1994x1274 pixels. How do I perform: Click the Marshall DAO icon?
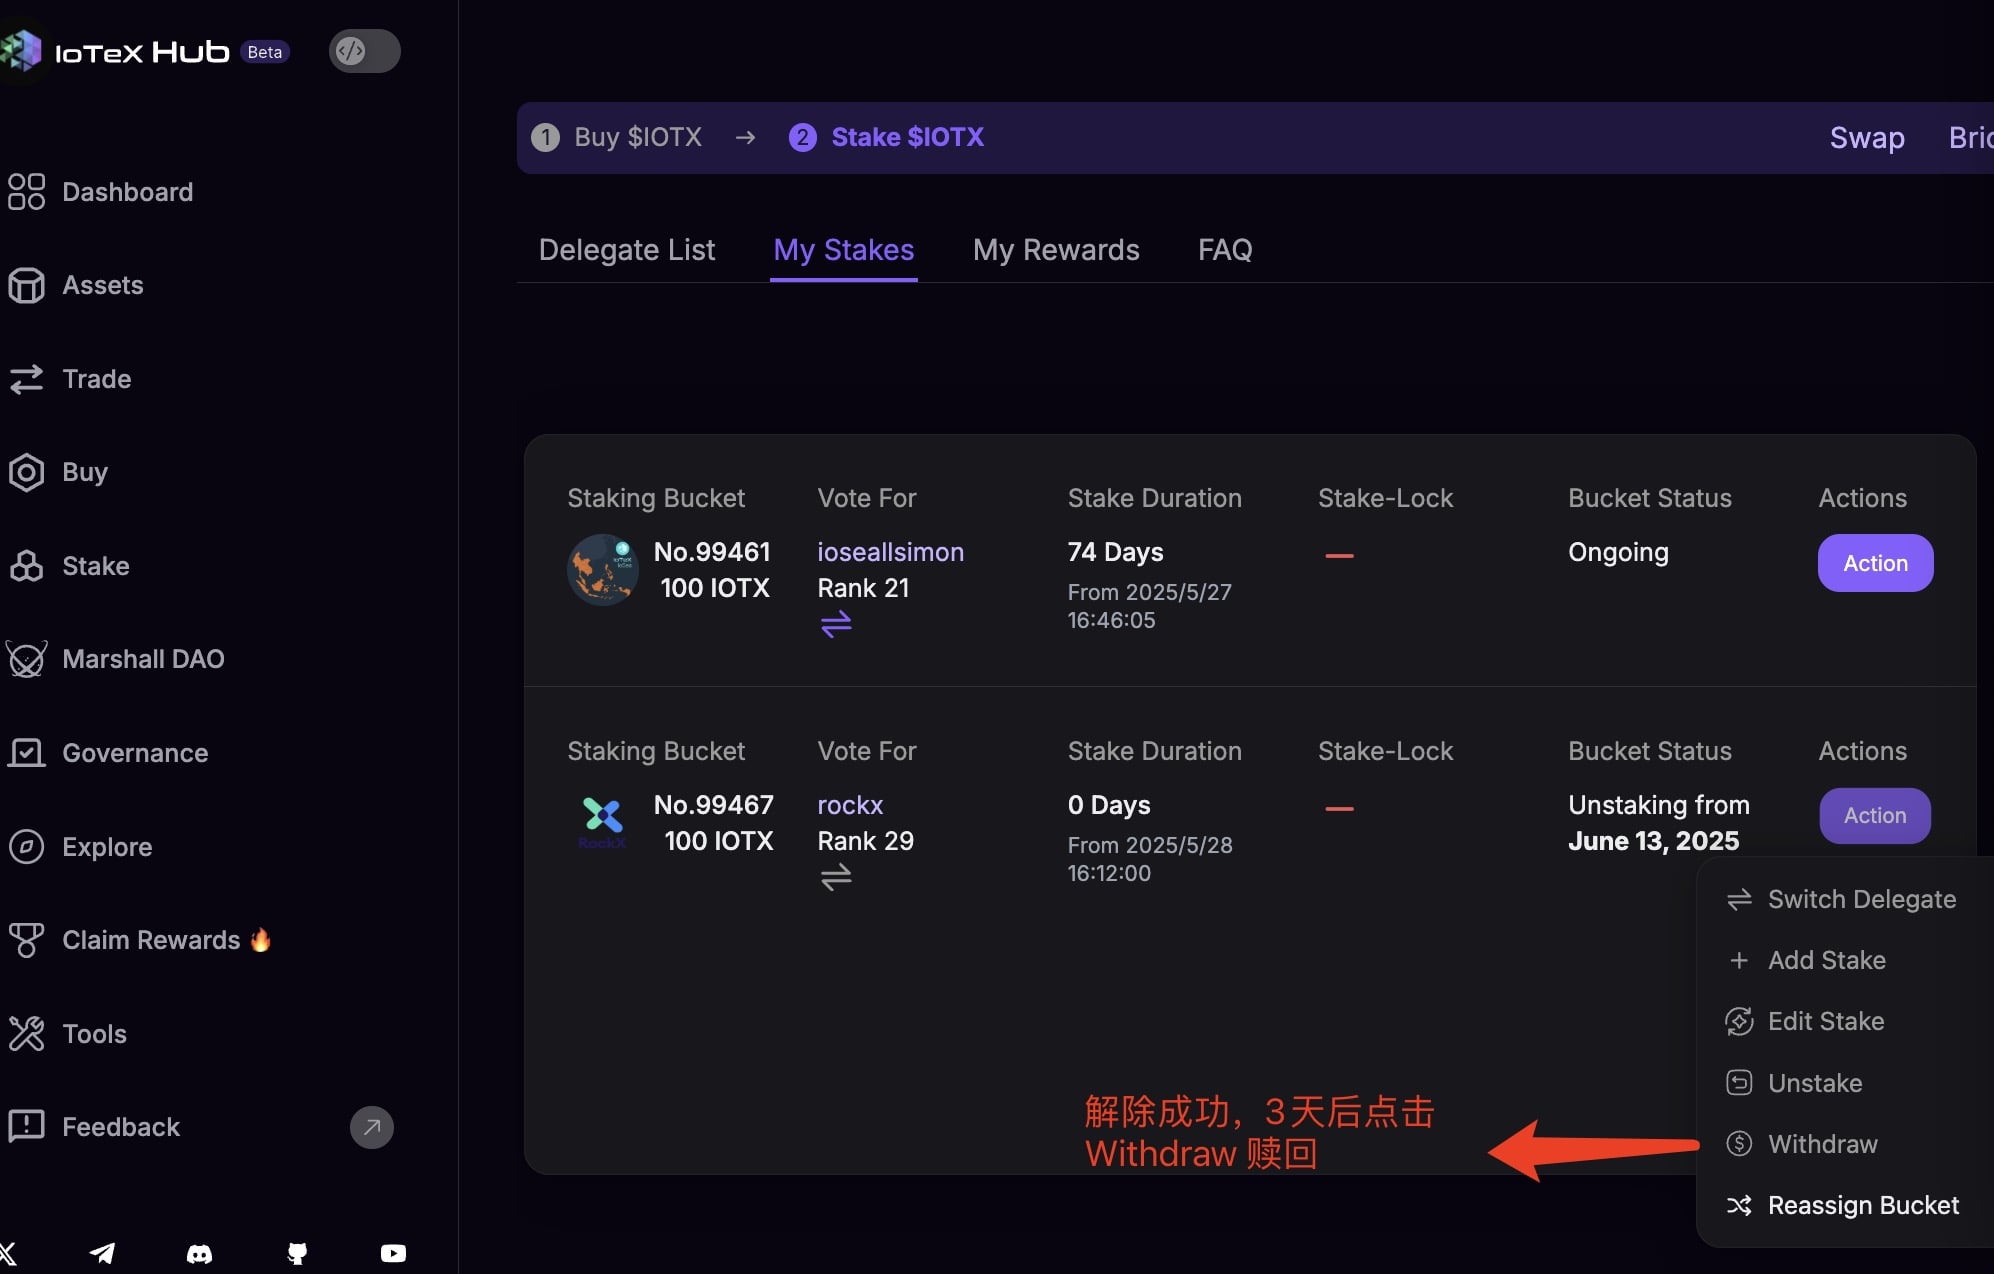[26, 659]
